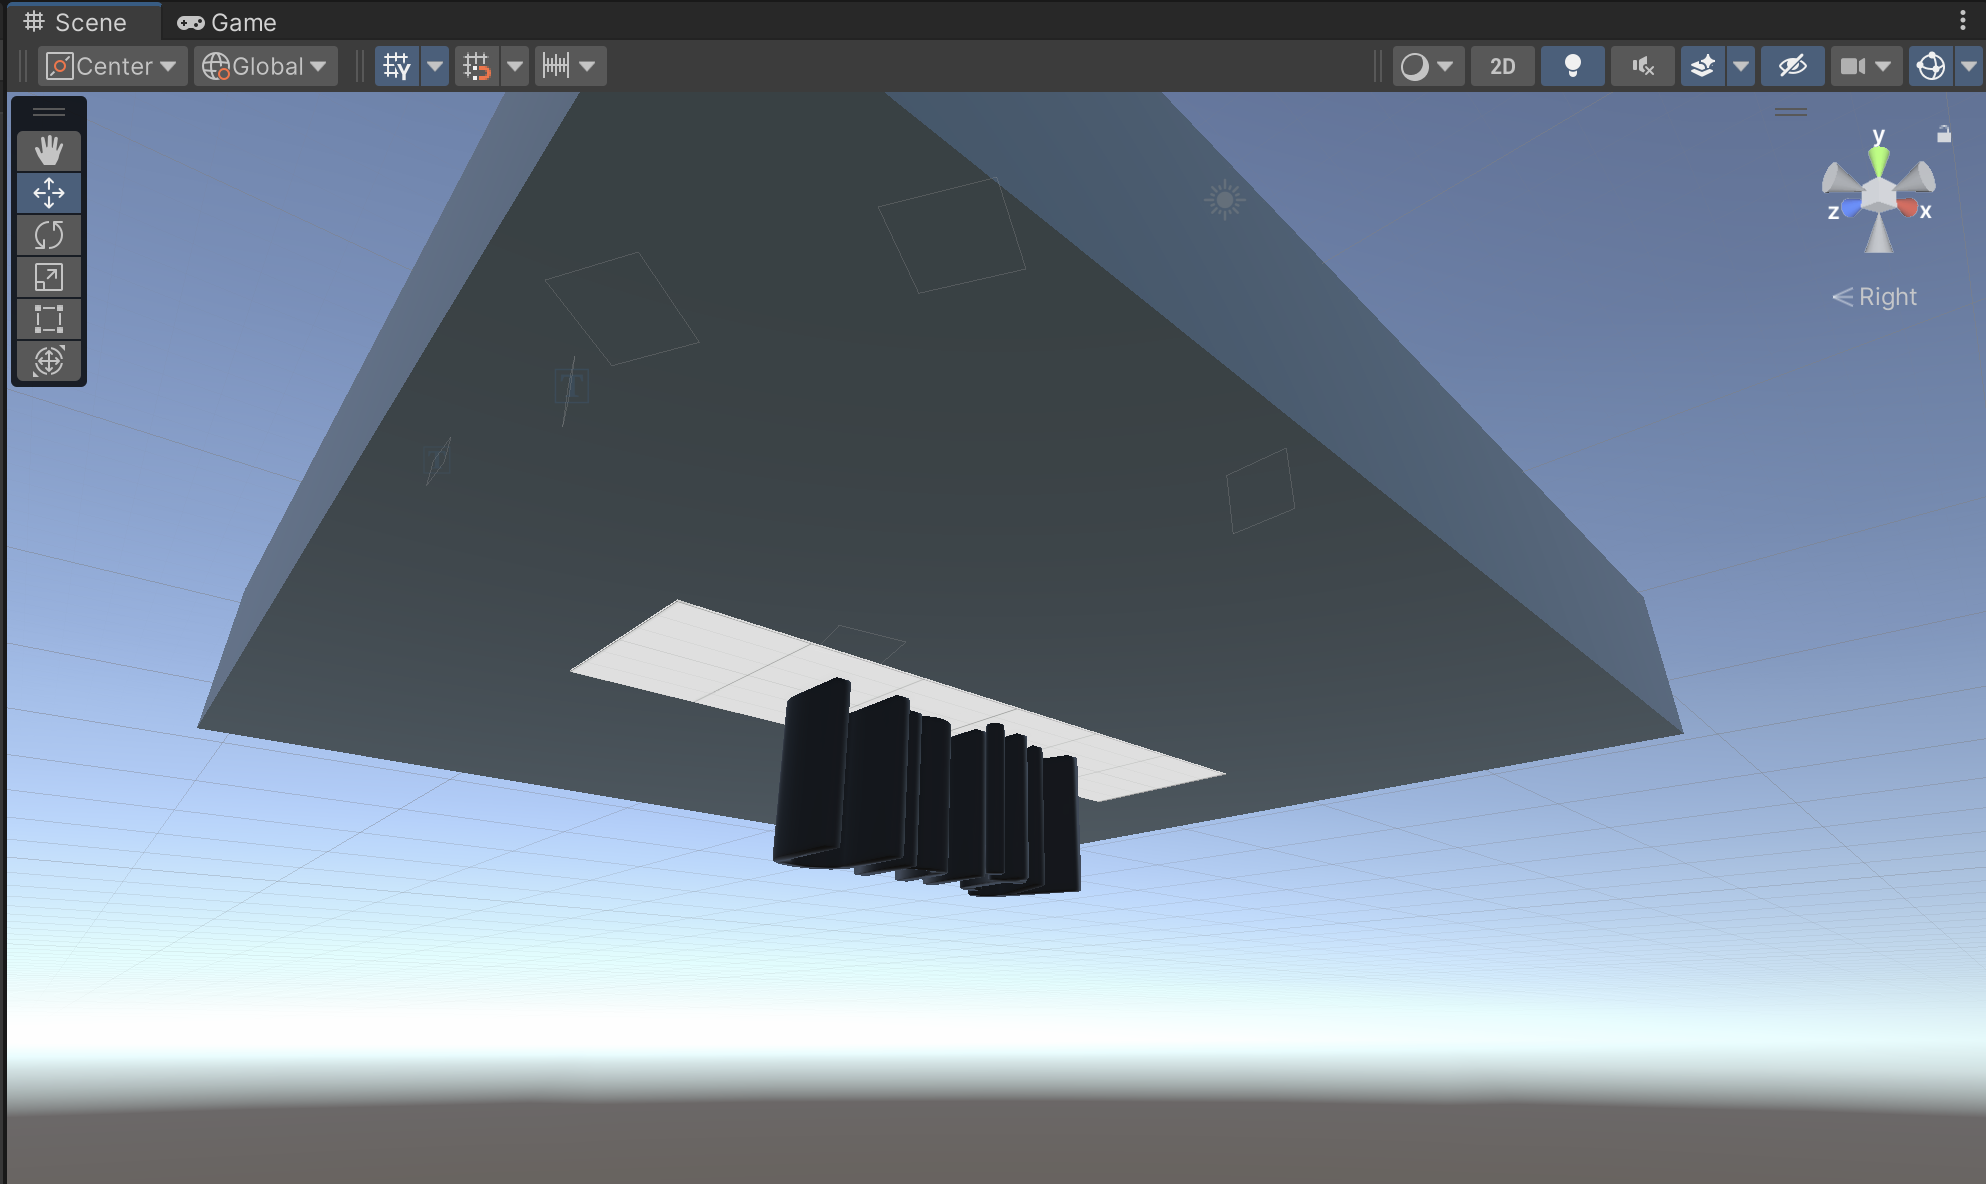Open the Center pivot dropdown

pyautogui.click(x=113, y=66)
